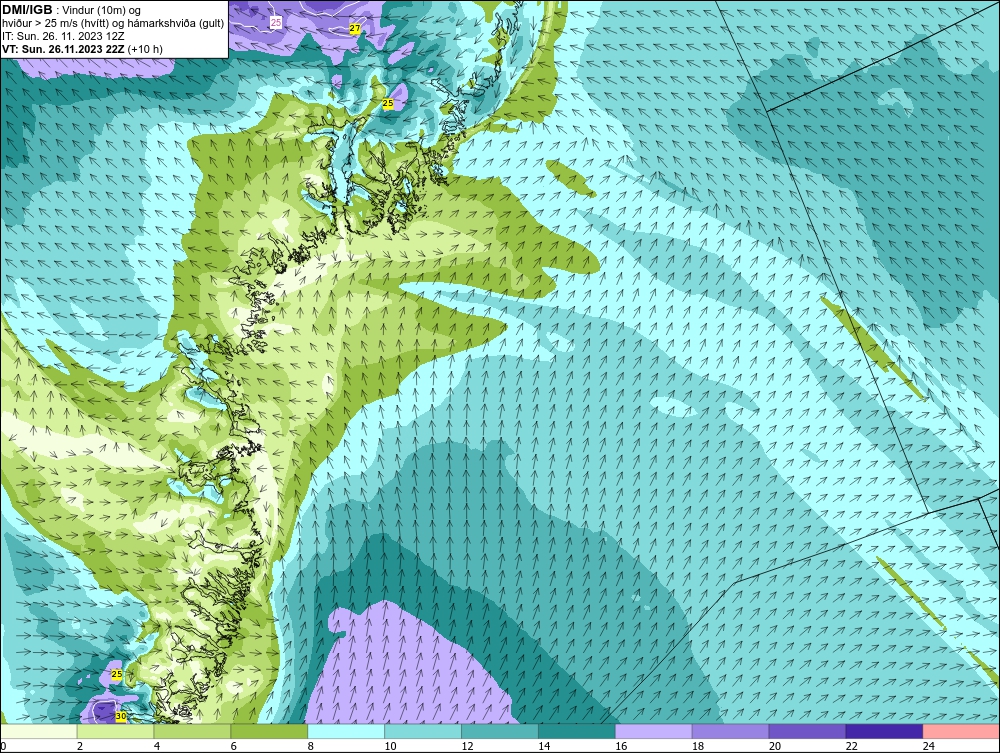
Task: Click the legend scale number 16
Action: coord(621,746)
